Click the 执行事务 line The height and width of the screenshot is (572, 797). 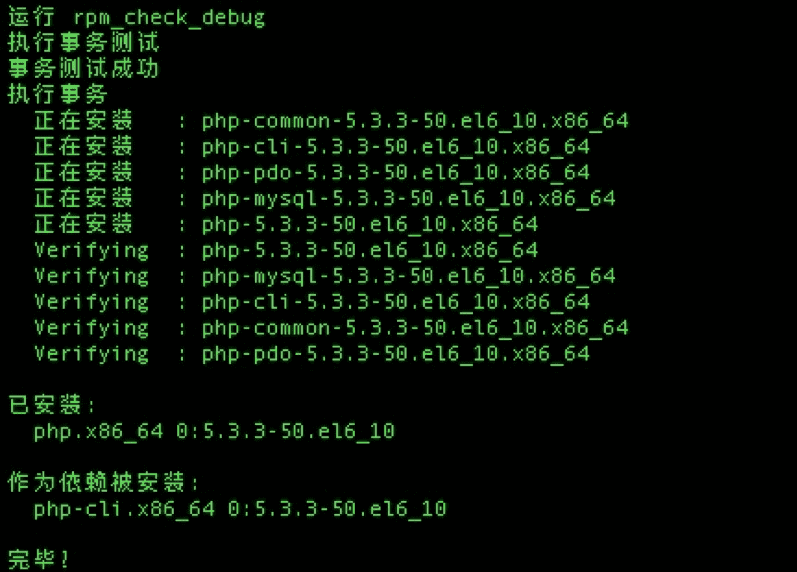click(x=57, y=95)
